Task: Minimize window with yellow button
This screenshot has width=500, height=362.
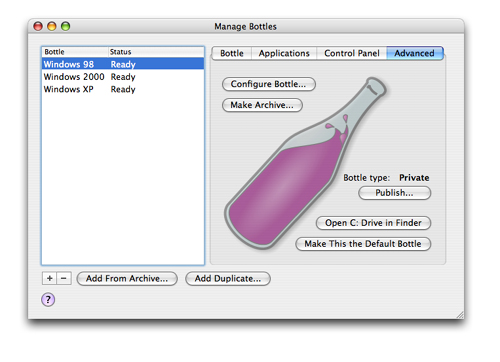Action: coord(52,26)
